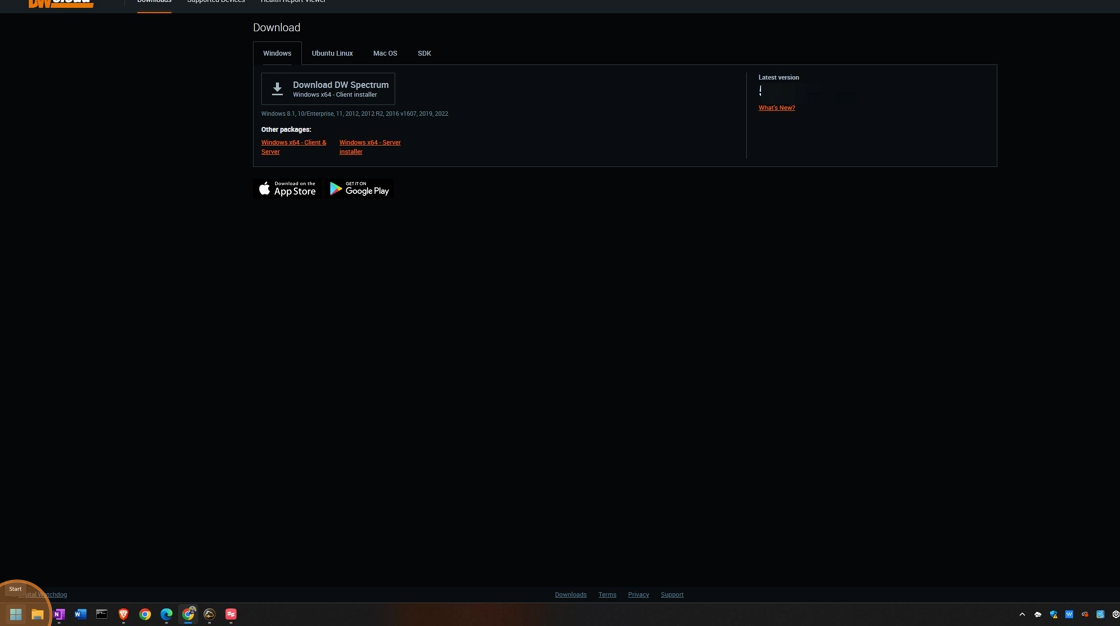The image size is (1120, 626).
Task: Open File Explorer from the taskbar
Action: tap(37, 614)
